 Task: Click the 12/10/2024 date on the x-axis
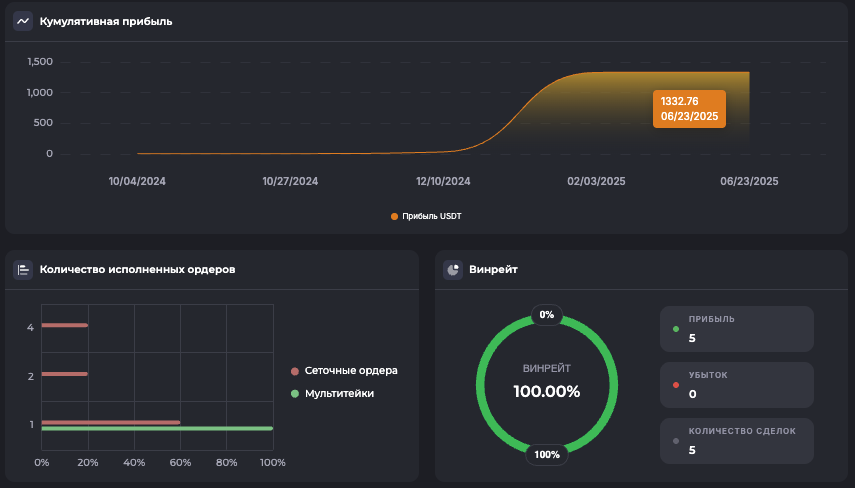coord(443,181)
